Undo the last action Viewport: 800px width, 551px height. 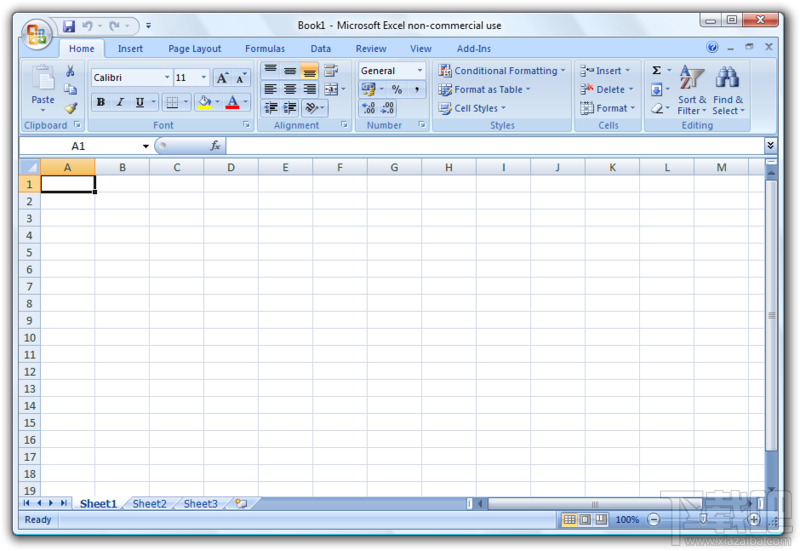88,26
